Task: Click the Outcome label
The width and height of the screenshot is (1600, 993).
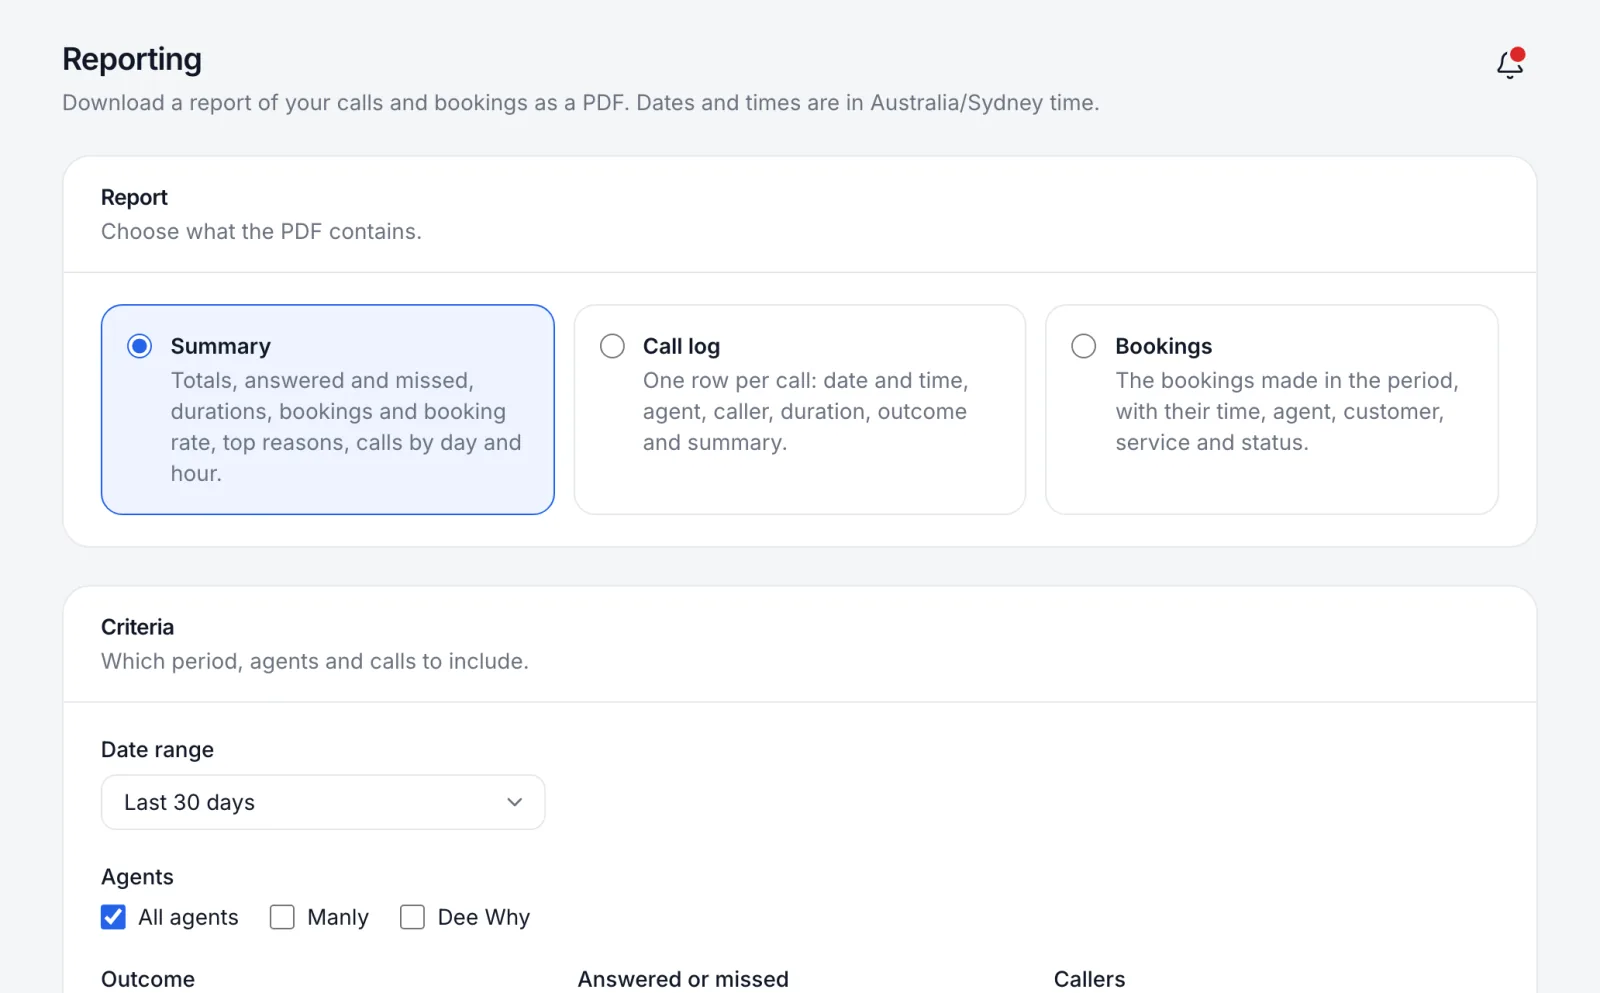Action: click(x=148, y=979)
